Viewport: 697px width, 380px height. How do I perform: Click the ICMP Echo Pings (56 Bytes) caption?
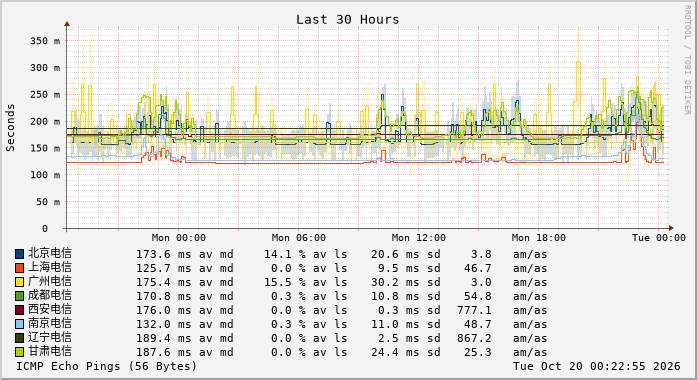click(x=106, y=366)
